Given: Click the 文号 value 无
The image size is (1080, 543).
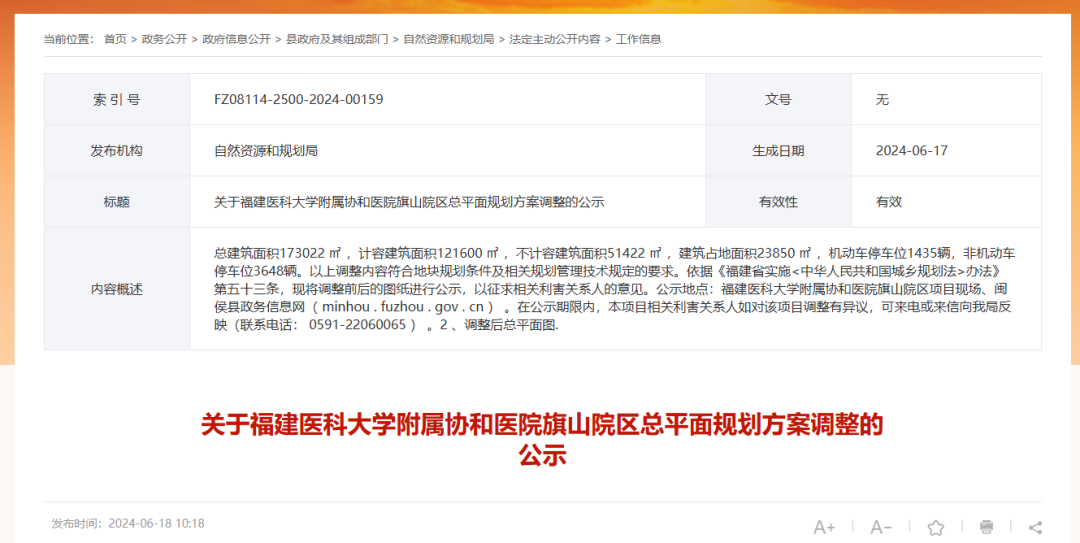Looking at the screenshot, I should pyautogui.click(x=882, y=100).
